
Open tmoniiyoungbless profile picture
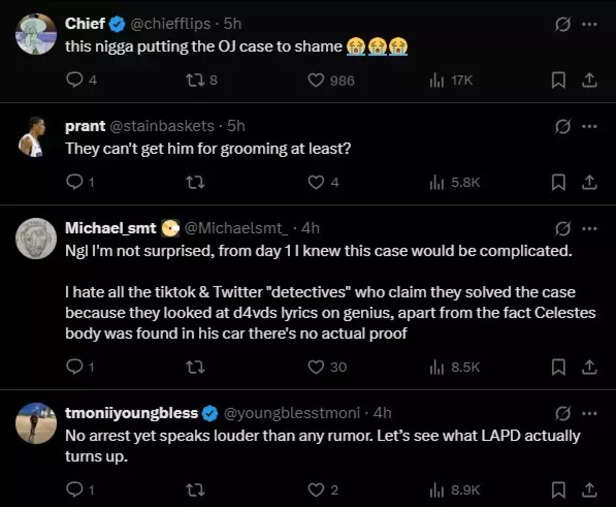pyautogui.click(x=36, y=423)
